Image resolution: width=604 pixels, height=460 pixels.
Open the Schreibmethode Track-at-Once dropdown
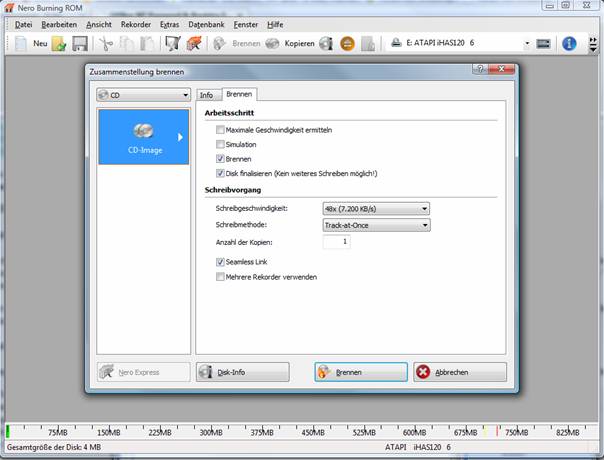click(x=376, y=225)
